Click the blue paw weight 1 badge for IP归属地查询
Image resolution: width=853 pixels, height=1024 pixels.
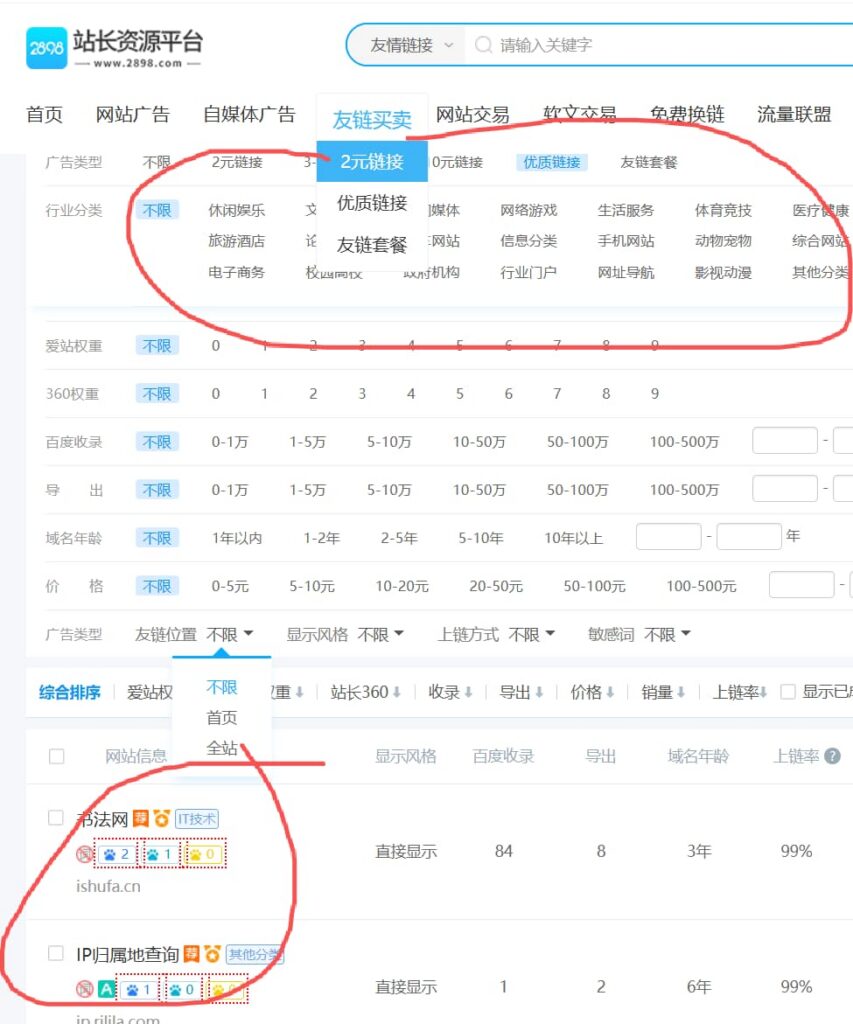pos(138,989)
